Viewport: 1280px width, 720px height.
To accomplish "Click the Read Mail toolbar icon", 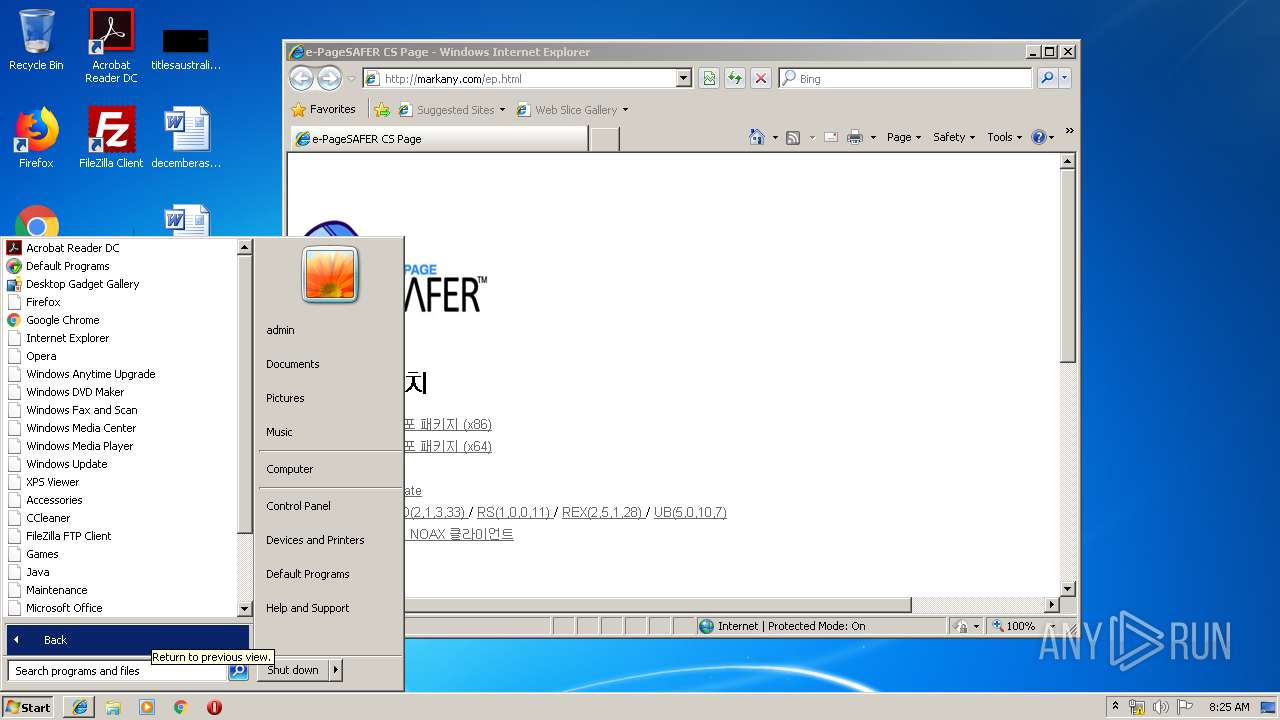I will (830, 137).
